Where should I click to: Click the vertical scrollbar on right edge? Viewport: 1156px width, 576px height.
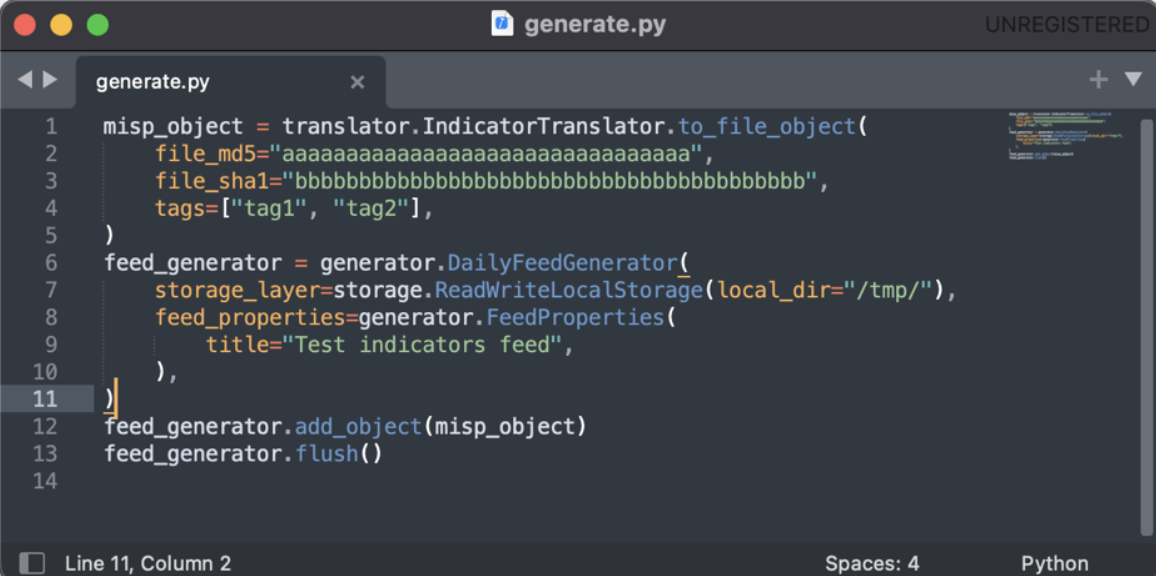click(x=1146, y=320)
